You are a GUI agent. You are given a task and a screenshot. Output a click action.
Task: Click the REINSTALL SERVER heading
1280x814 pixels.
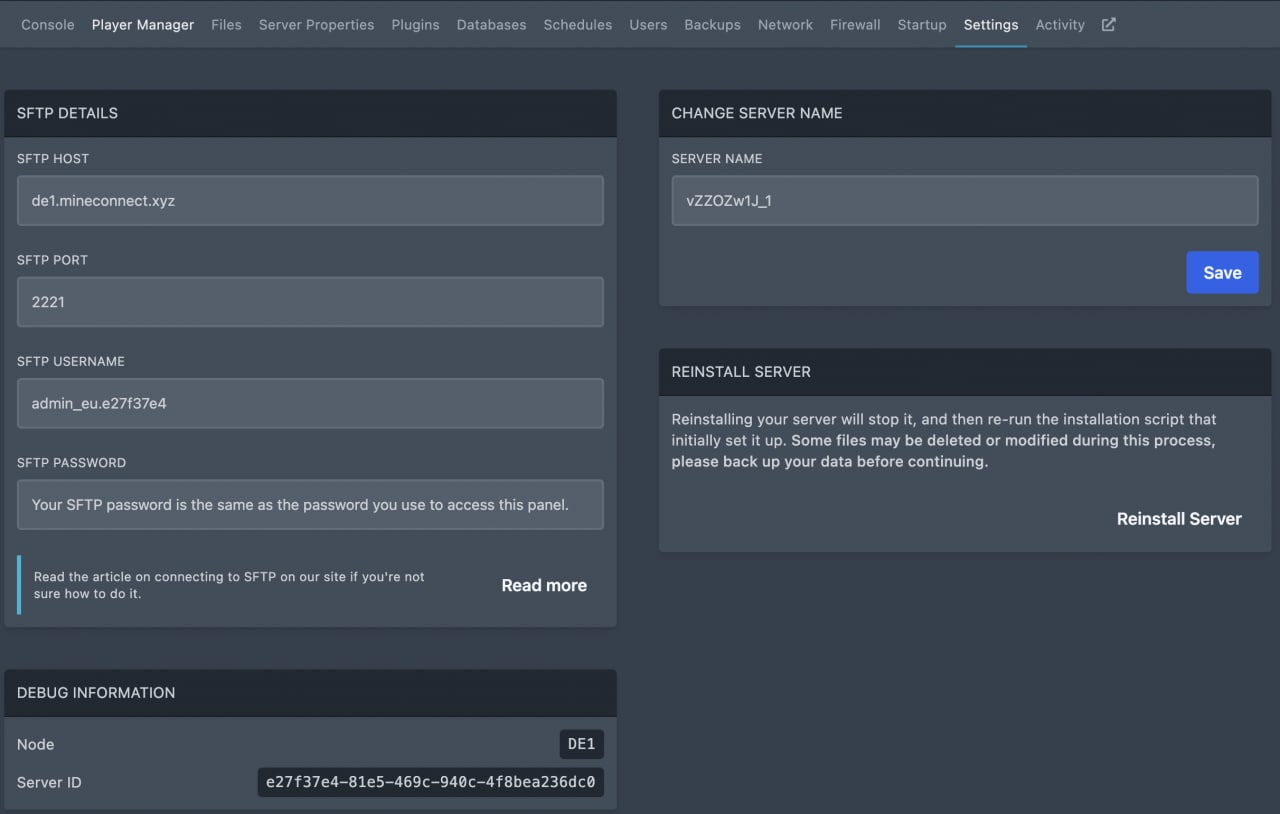pos(741,371)
